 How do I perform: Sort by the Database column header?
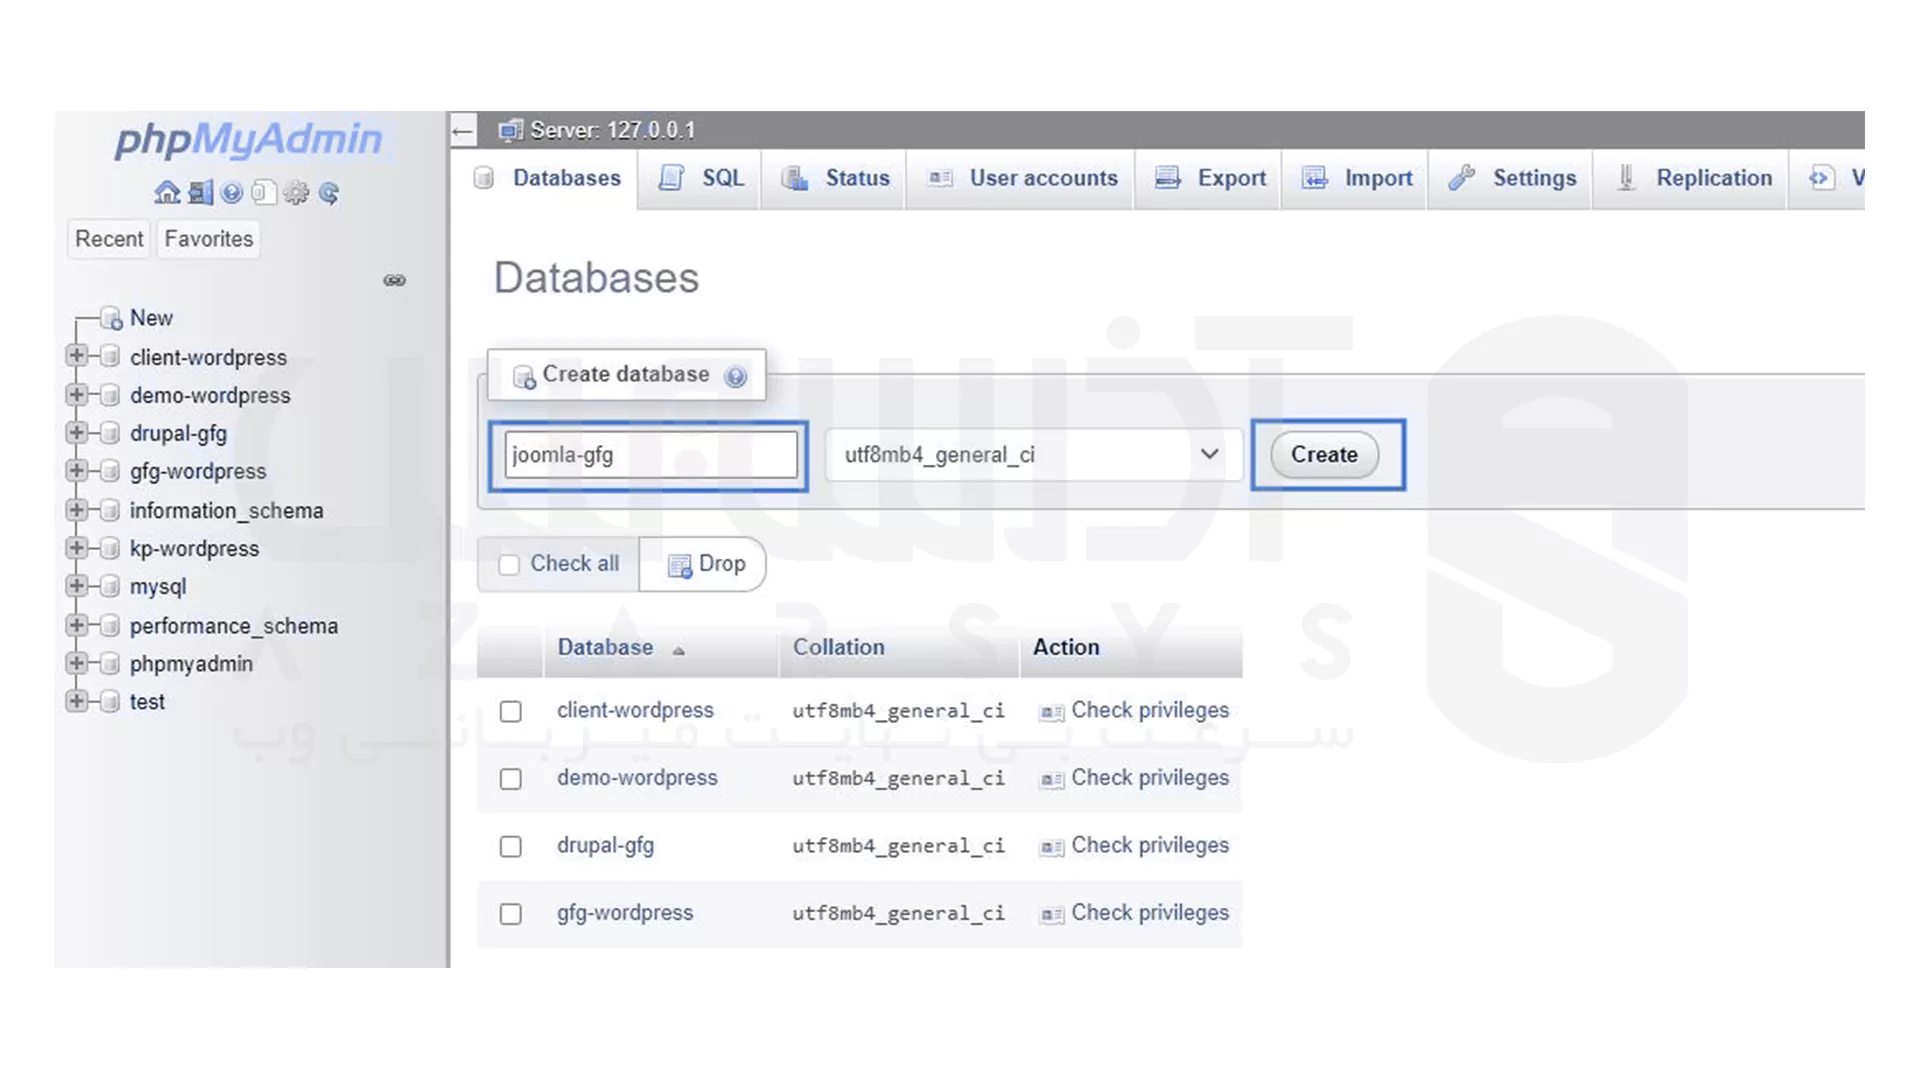605,647
